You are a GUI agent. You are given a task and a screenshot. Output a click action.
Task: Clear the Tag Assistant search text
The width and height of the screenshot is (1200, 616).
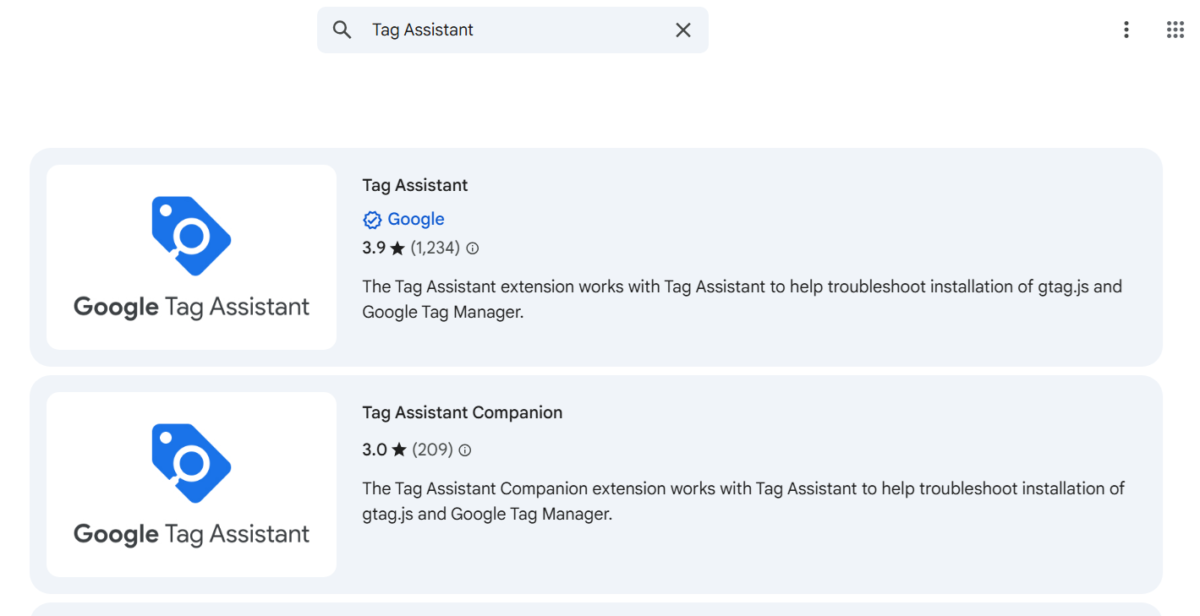683,30
